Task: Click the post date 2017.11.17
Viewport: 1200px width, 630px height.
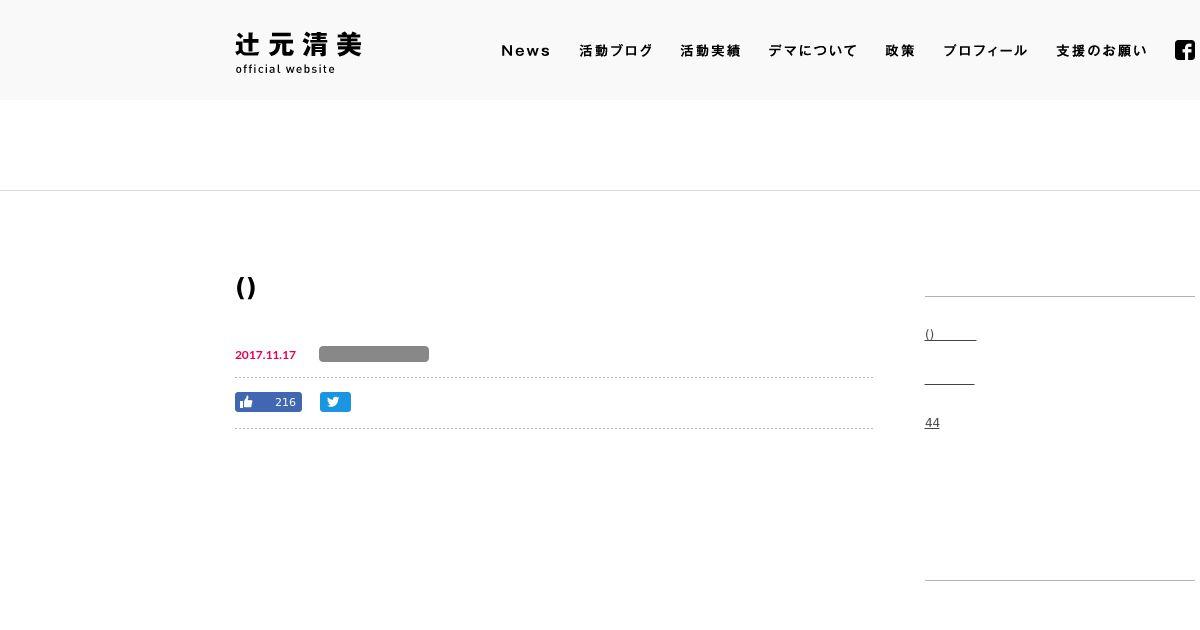Action: pyautogui.click(x=266, y=355)
